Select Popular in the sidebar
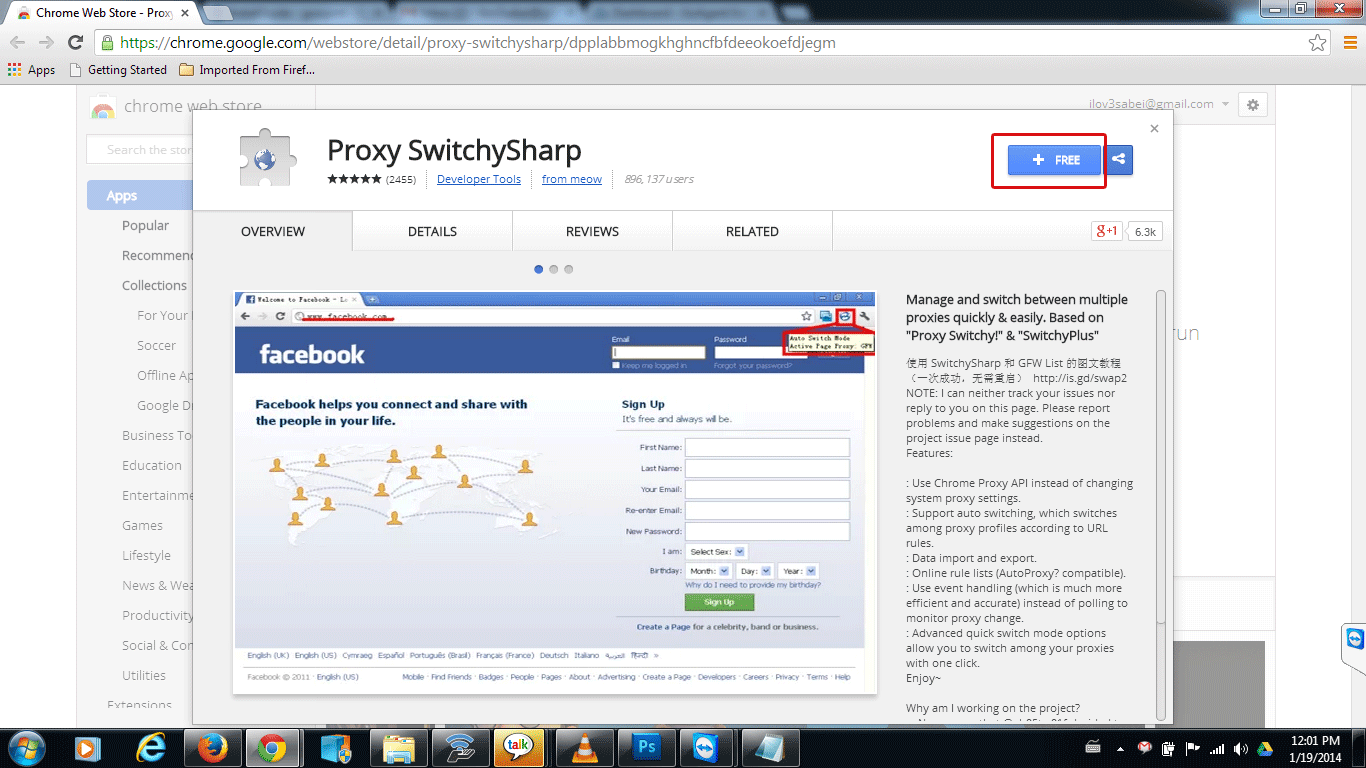This screenshot has height=768, width=1366. (146, 225)
